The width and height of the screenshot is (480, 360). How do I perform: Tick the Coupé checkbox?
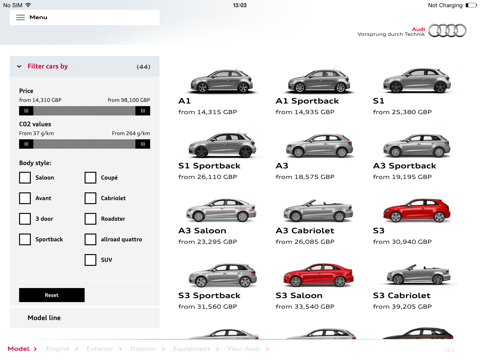(90, 178)
